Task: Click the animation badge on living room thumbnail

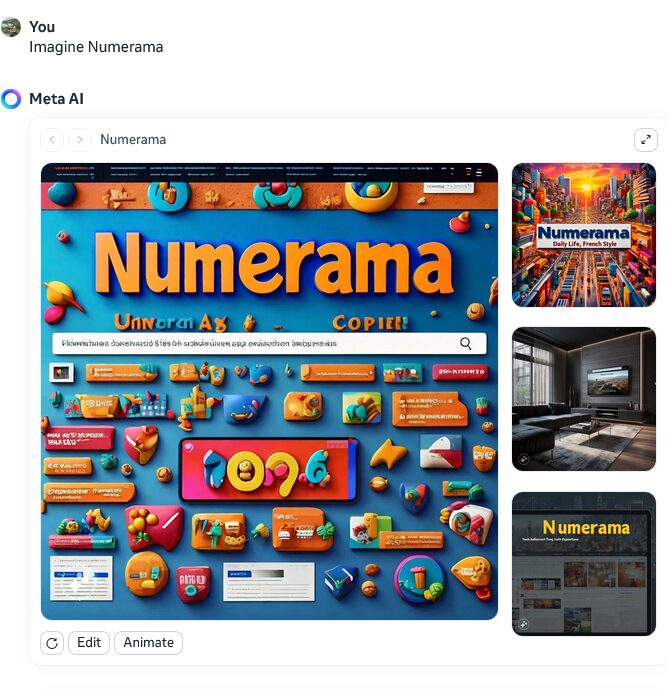Action: pos(523,459)
